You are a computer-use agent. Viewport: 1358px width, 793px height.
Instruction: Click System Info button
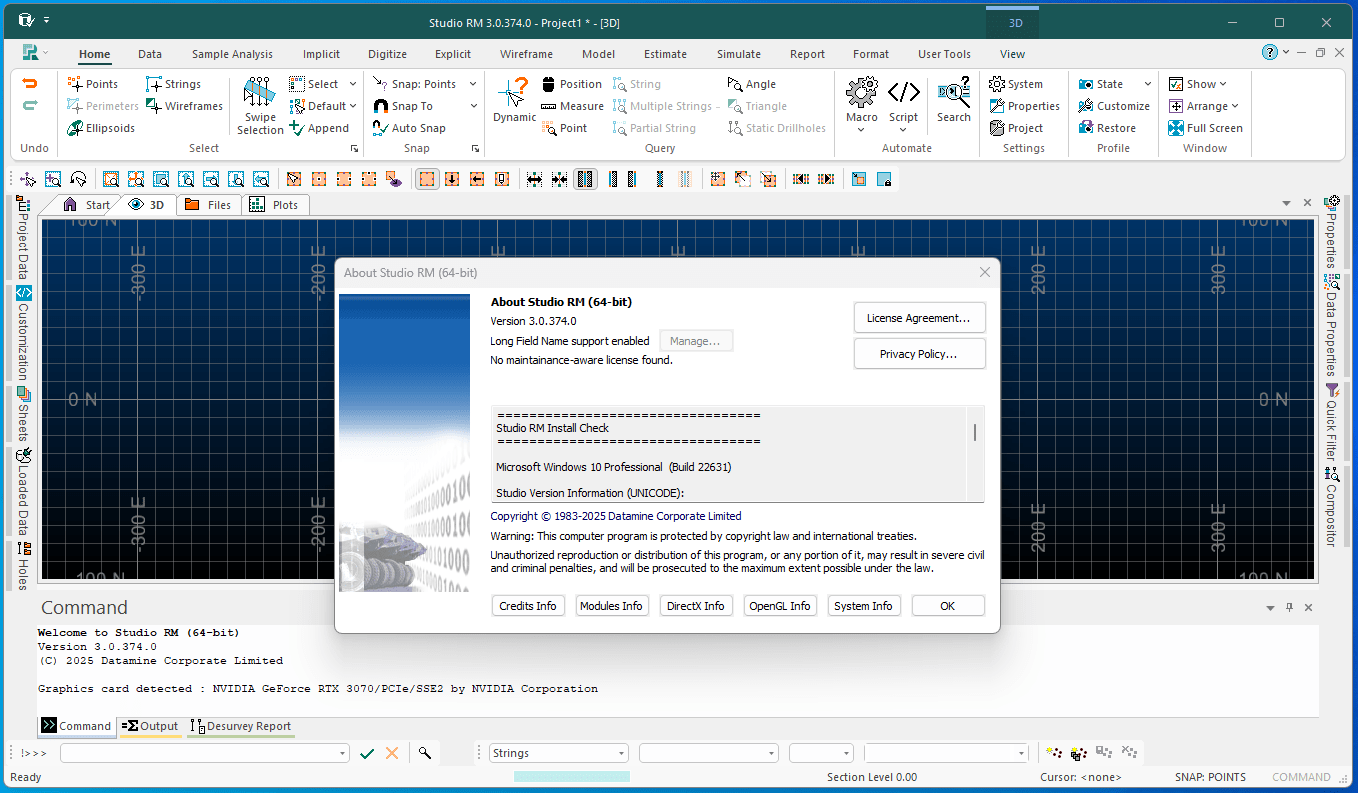coord(864,606)
